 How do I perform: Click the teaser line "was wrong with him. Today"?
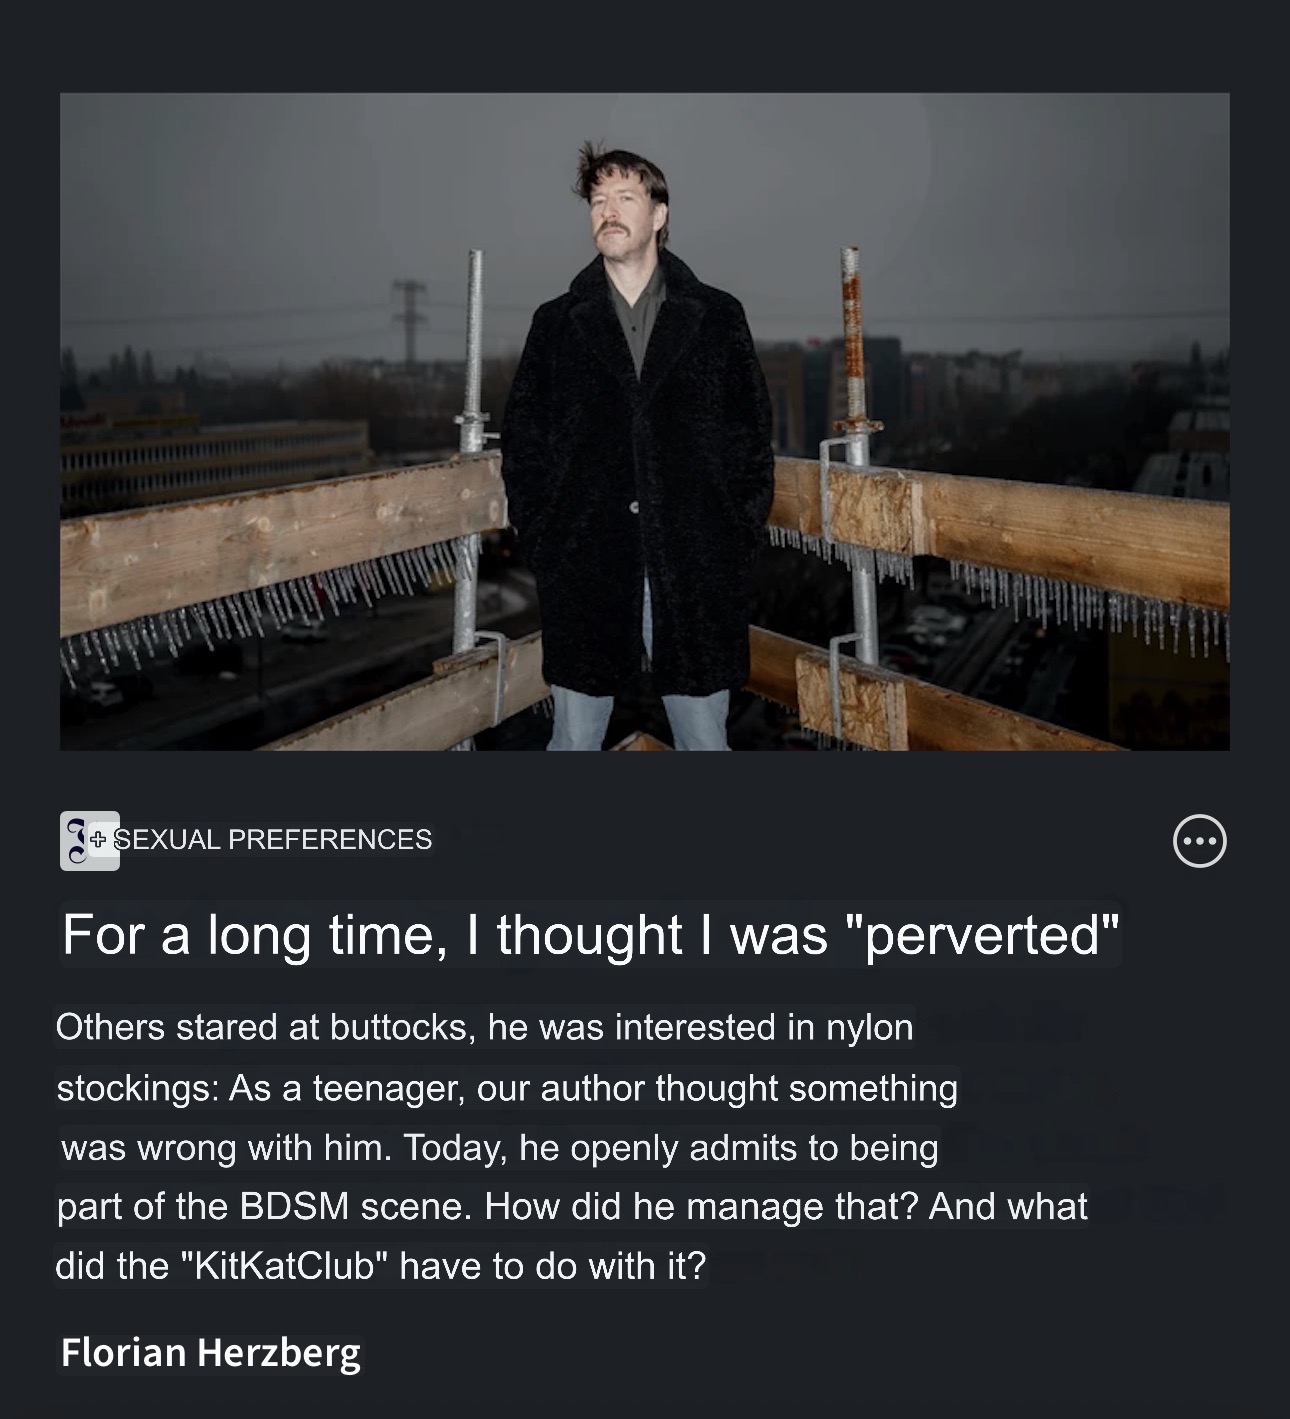pos(500,1147)
